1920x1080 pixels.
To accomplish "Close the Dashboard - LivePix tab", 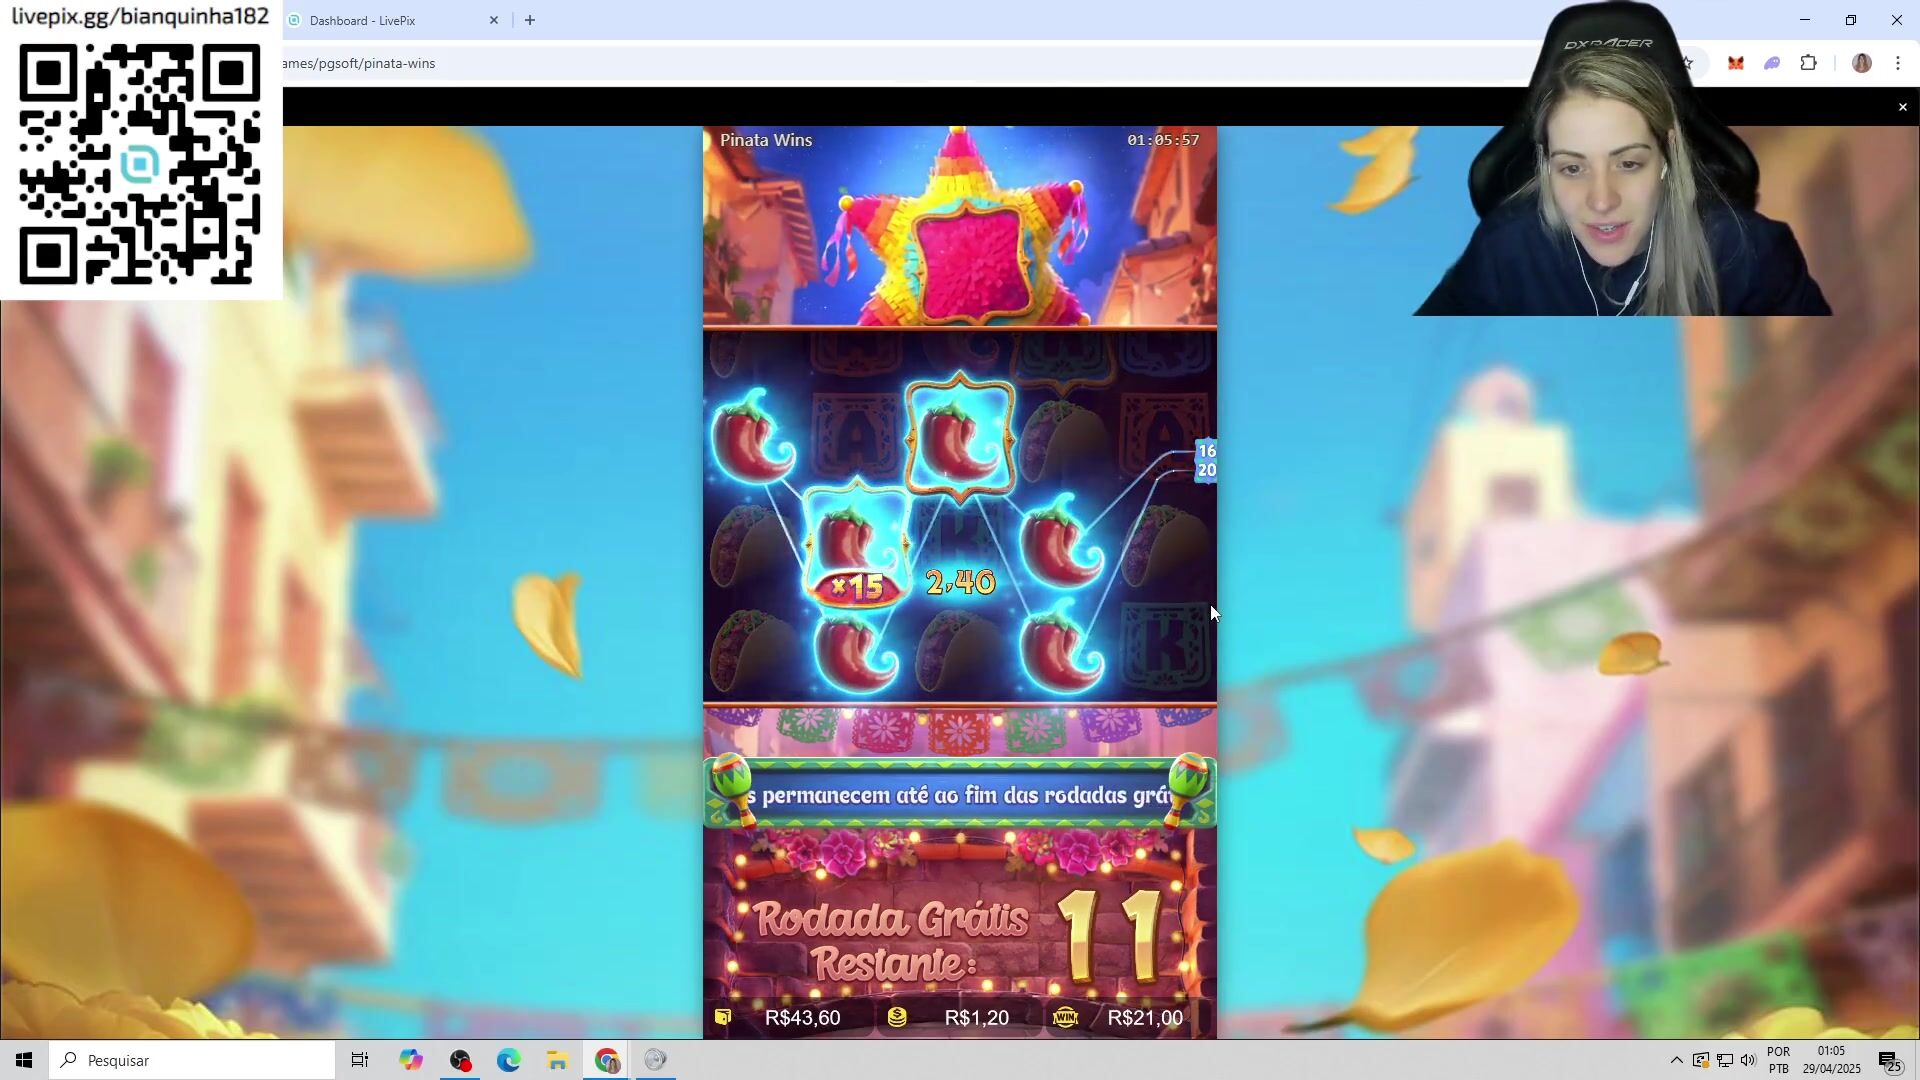I will 494,20.
